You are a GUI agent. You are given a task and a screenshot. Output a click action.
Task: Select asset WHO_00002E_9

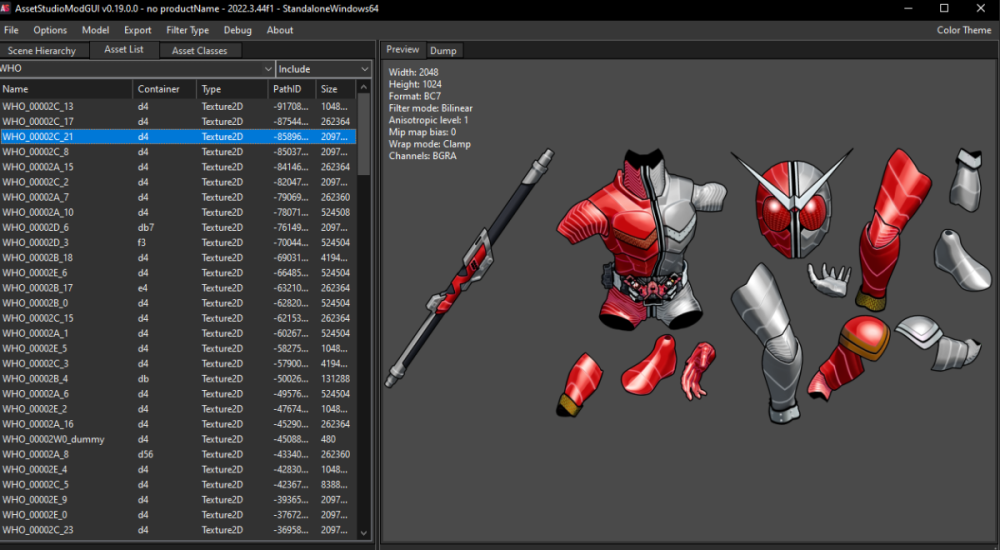click(x=178, y=500)
